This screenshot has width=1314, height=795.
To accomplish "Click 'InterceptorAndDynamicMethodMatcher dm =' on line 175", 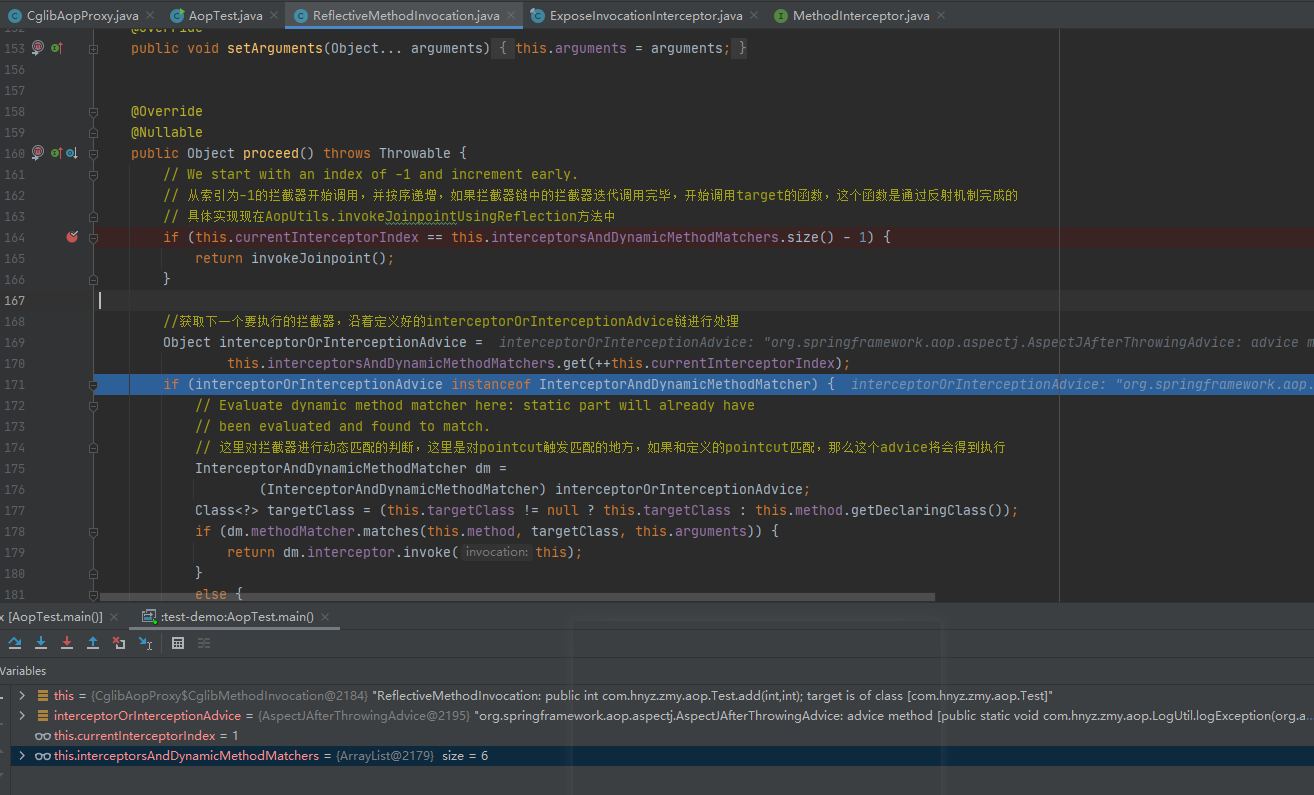I will click(x=351, y=468).
